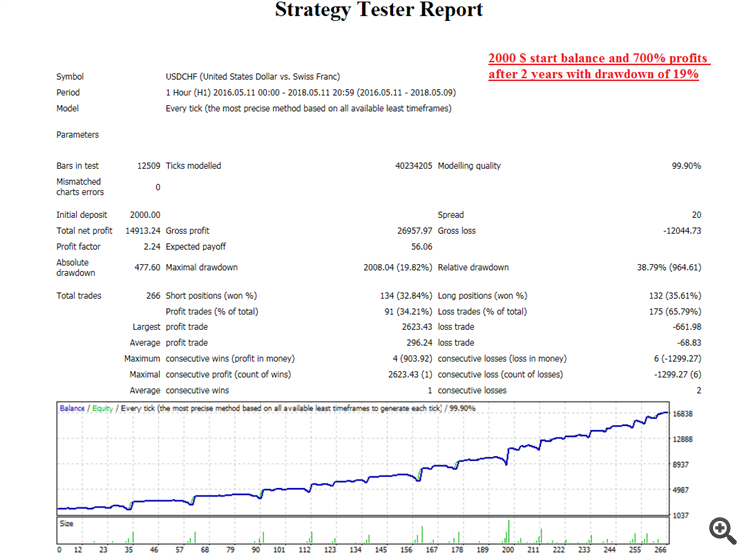This screenshot has width=750, height=557.
Task: Click the Spread value 20
Action: tap(696, 215)
